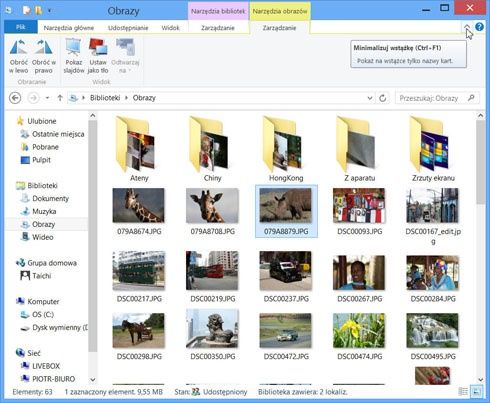Image resolution: width=490 pixels, height=403 pixels.
Task: Switch to large thumbnails view in status bar
Action: [476, 391]
